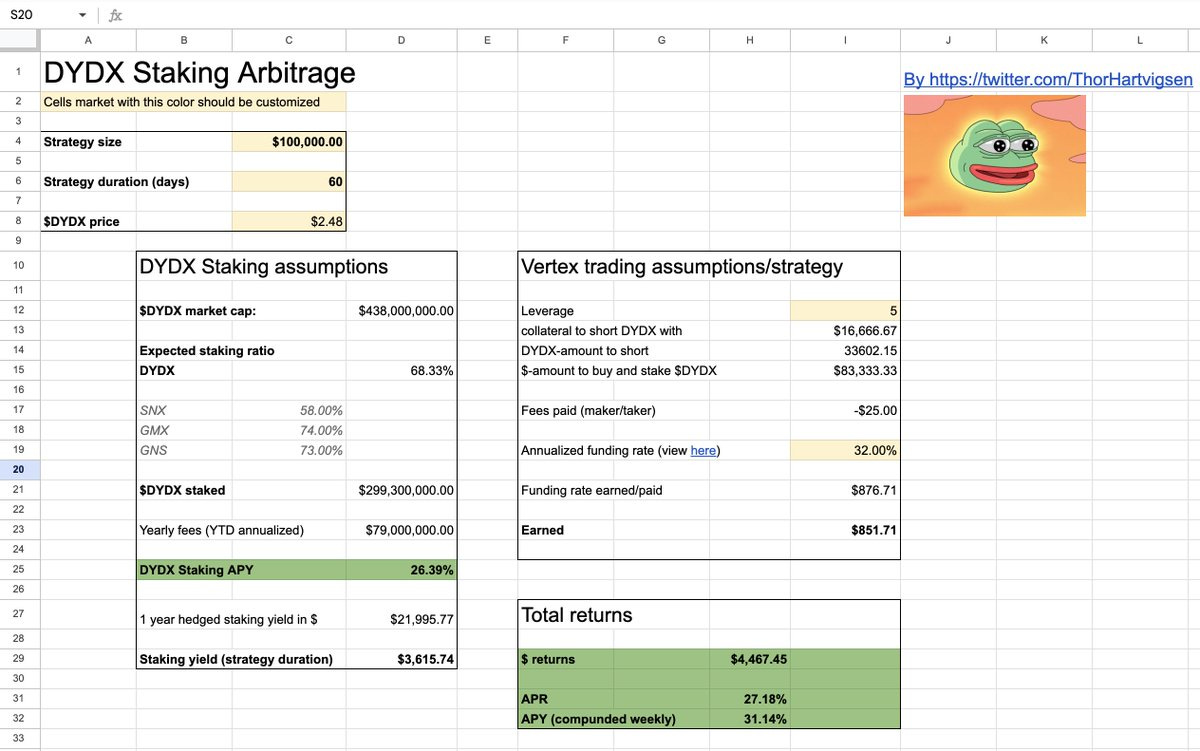This screenshot has width=1200, height=751.
Task: Click the 31.14% APY value
Action: pos(764,719)
